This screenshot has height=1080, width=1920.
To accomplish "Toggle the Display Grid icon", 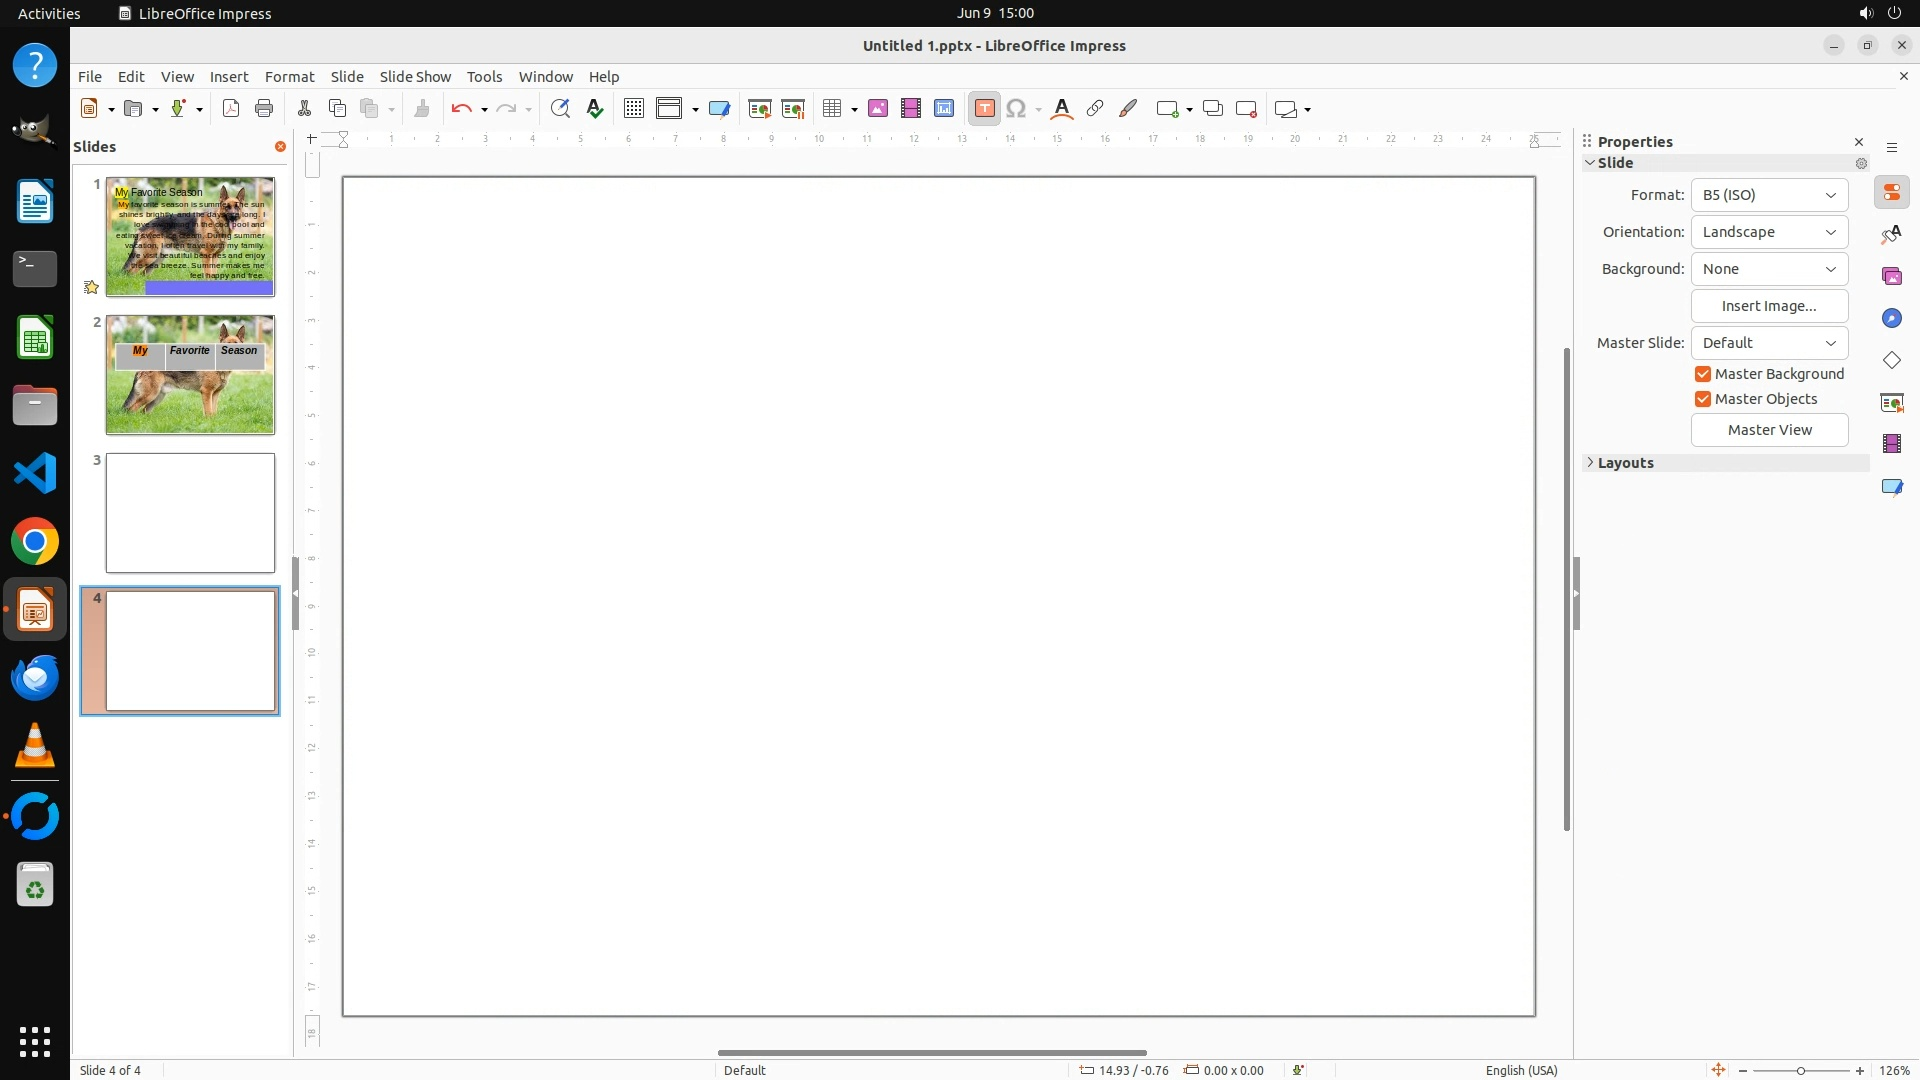I will [634, 109].
